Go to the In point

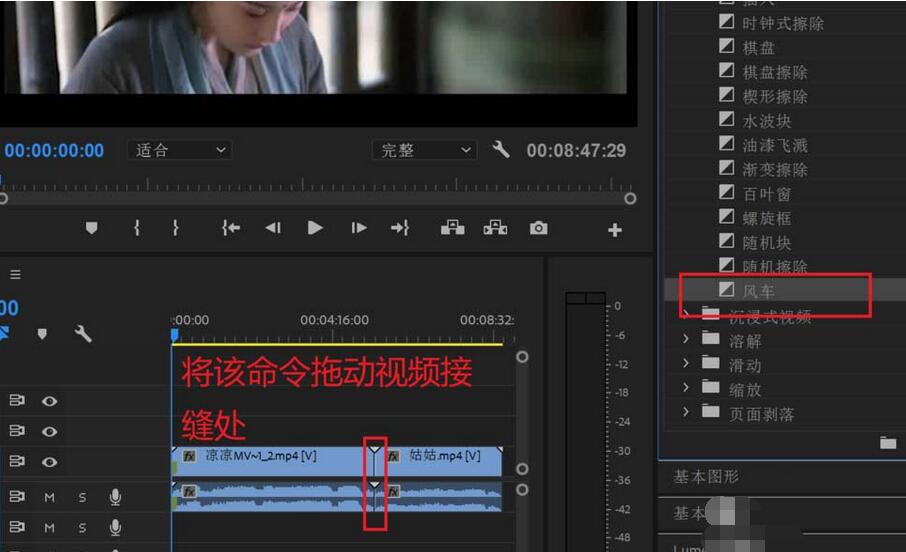coord(231,228)
